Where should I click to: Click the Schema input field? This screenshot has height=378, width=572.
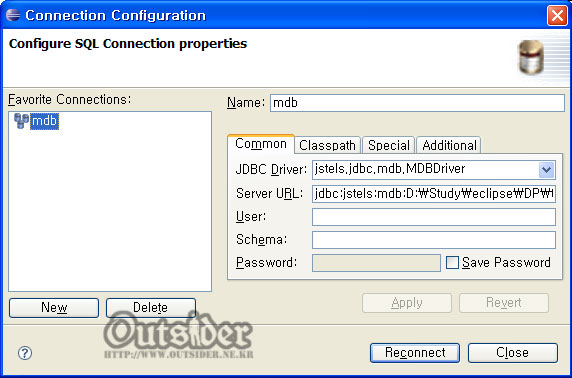point(434,240)
